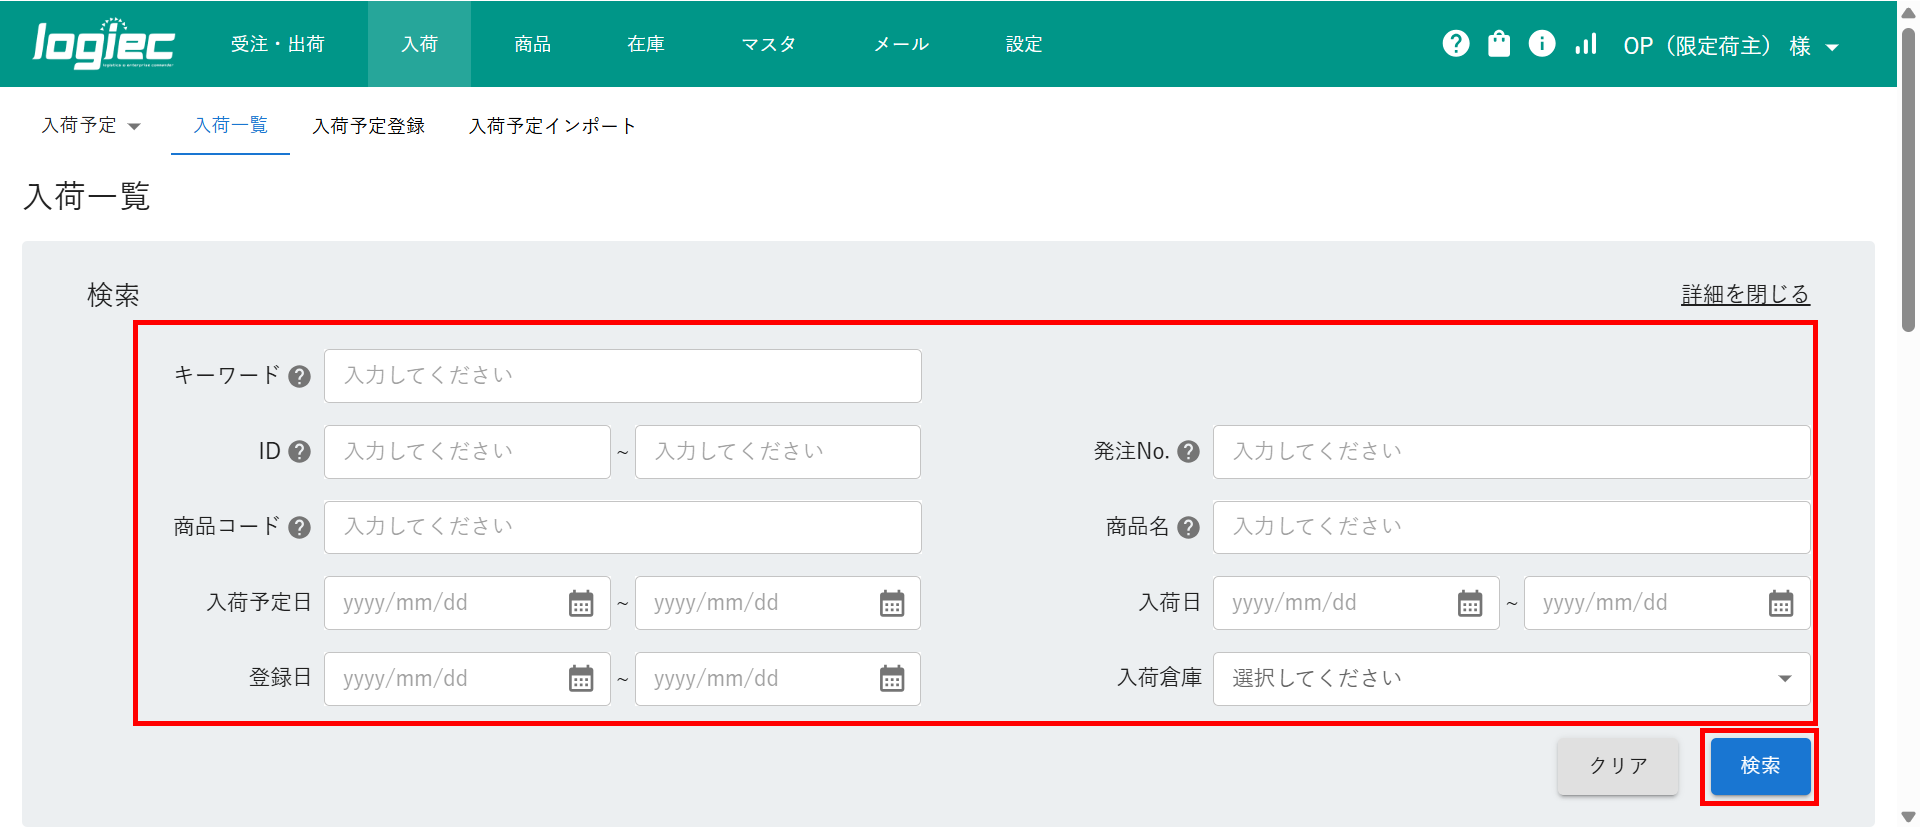Click the help question mark icon in header
The image size is (1920, 827).
1456,44
